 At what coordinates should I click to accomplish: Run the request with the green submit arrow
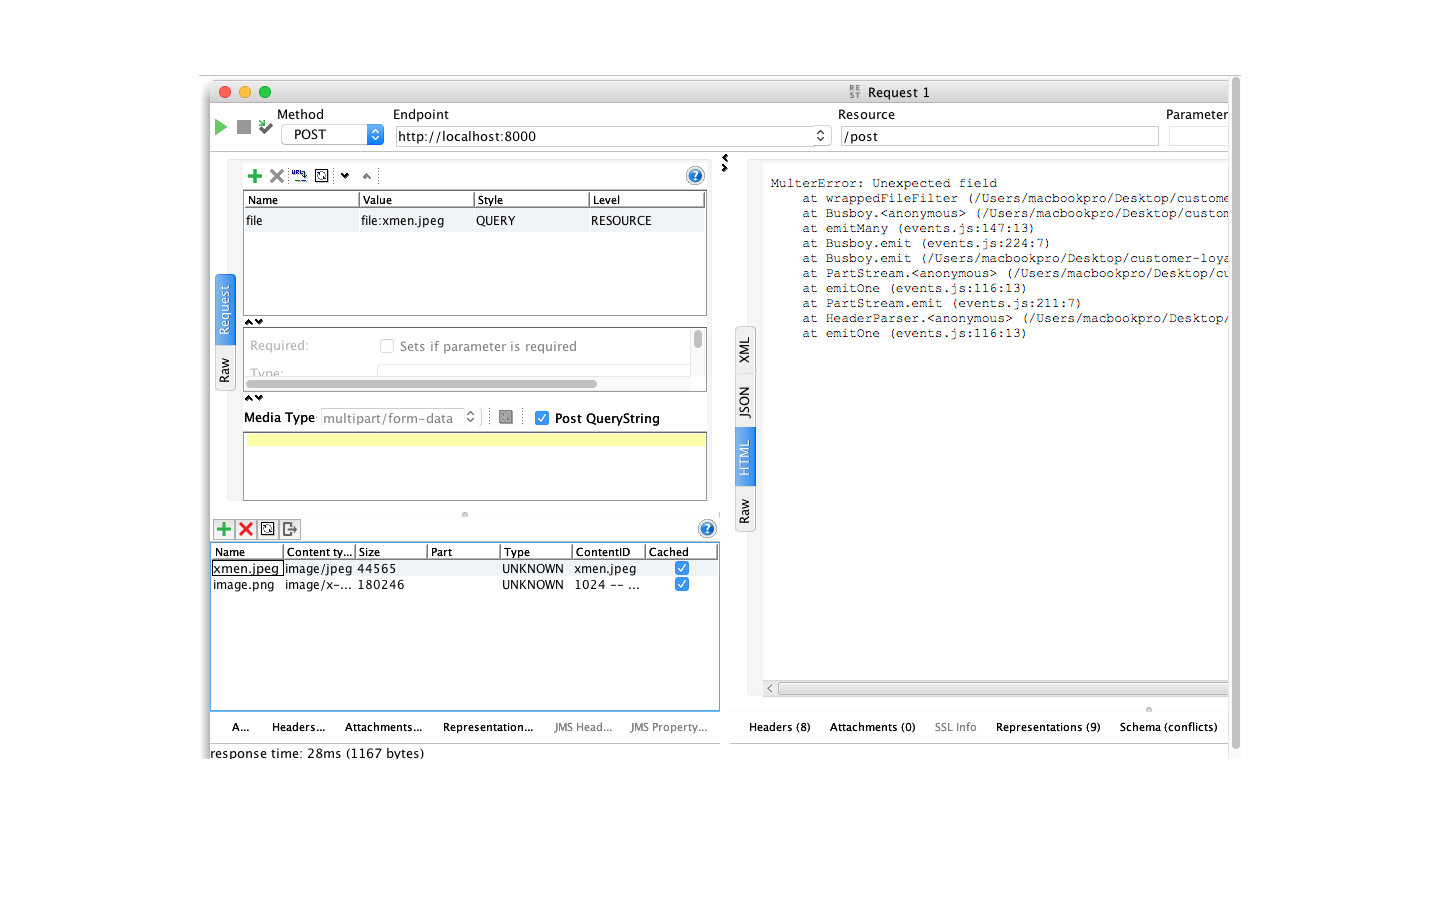click(221, 127)
